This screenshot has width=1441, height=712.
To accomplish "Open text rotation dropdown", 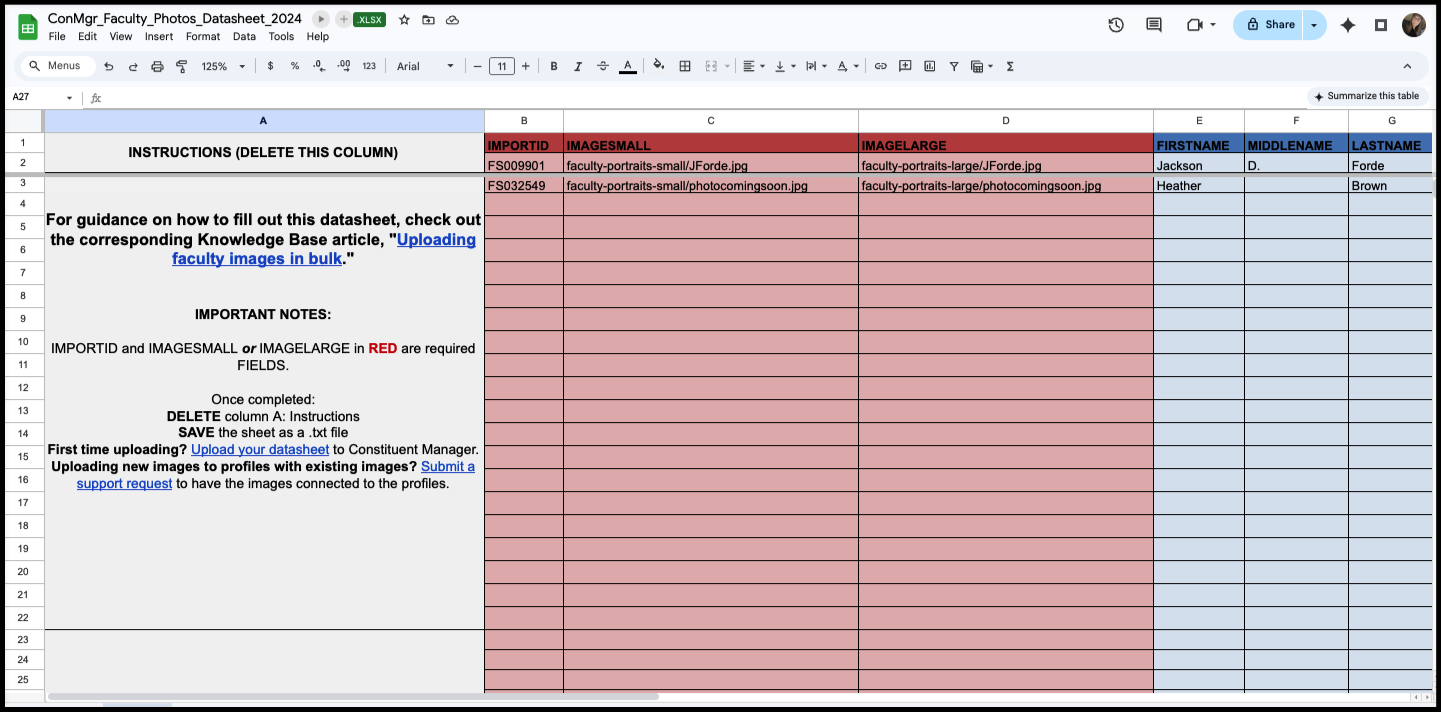I will pyautogui.click(x=847, y=66).
